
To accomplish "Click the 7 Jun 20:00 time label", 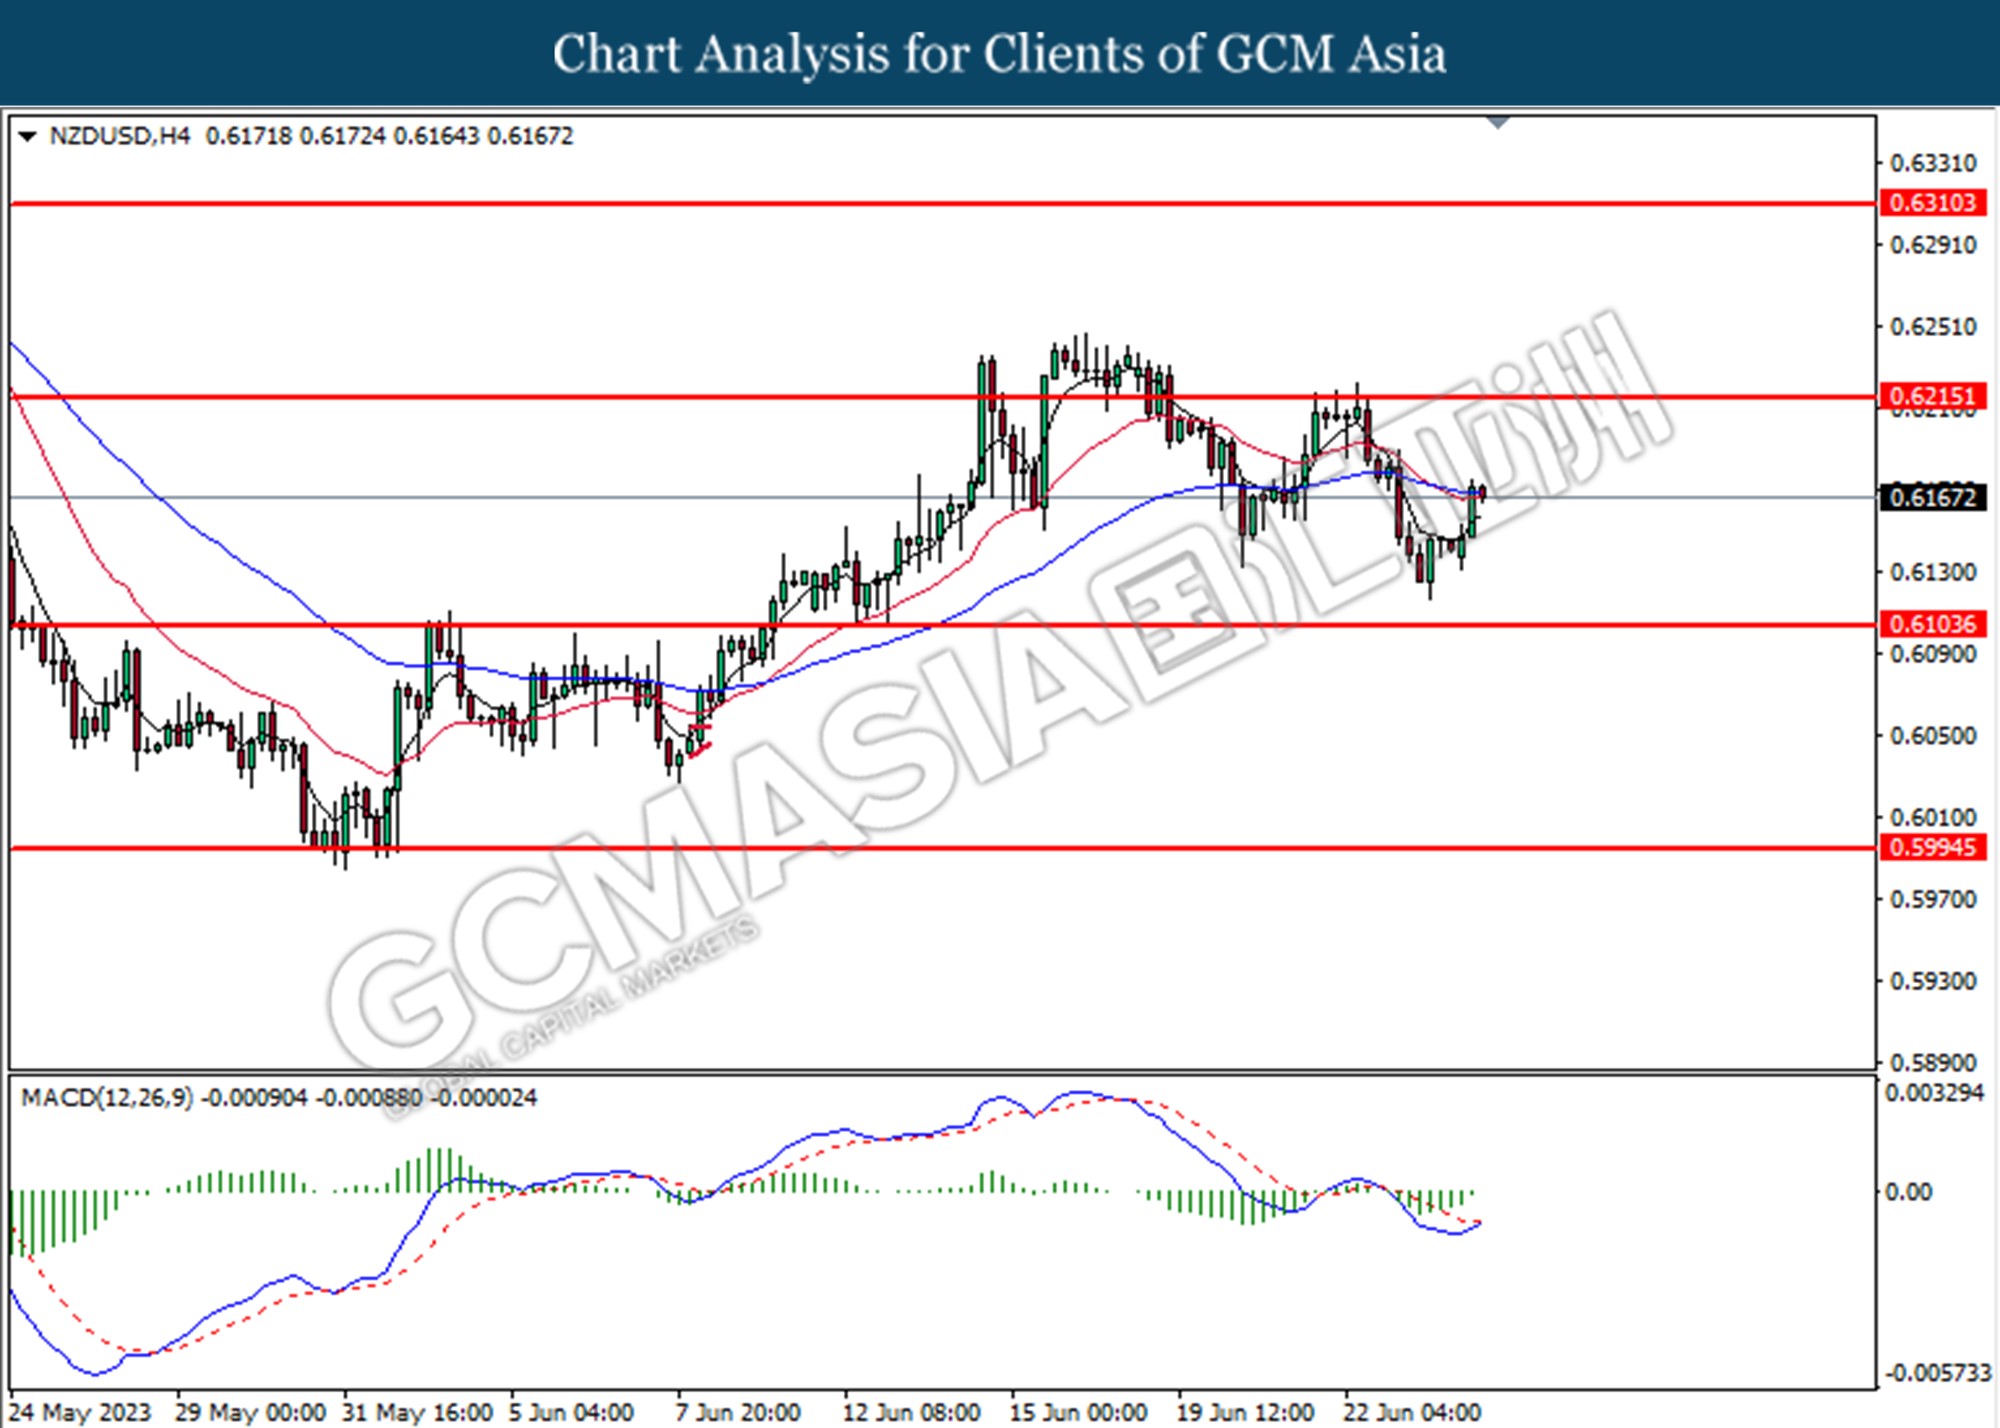I will click(x=738, y=1412).
